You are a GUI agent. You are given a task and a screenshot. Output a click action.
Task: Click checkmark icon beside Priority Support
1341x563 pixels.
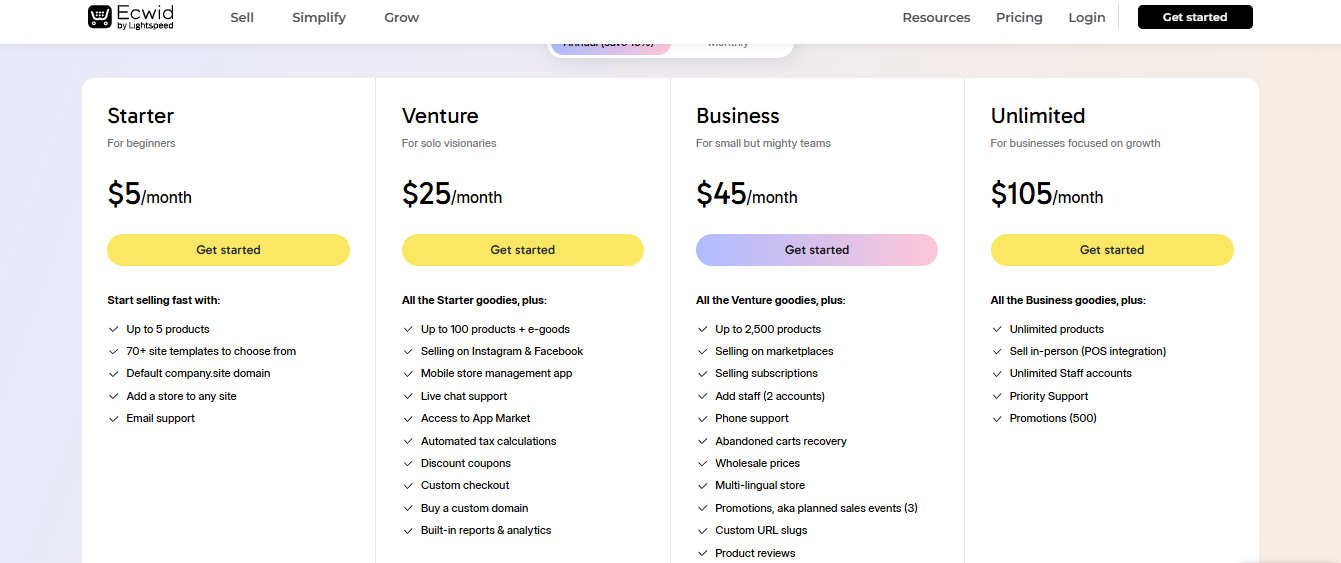(997, 396)
